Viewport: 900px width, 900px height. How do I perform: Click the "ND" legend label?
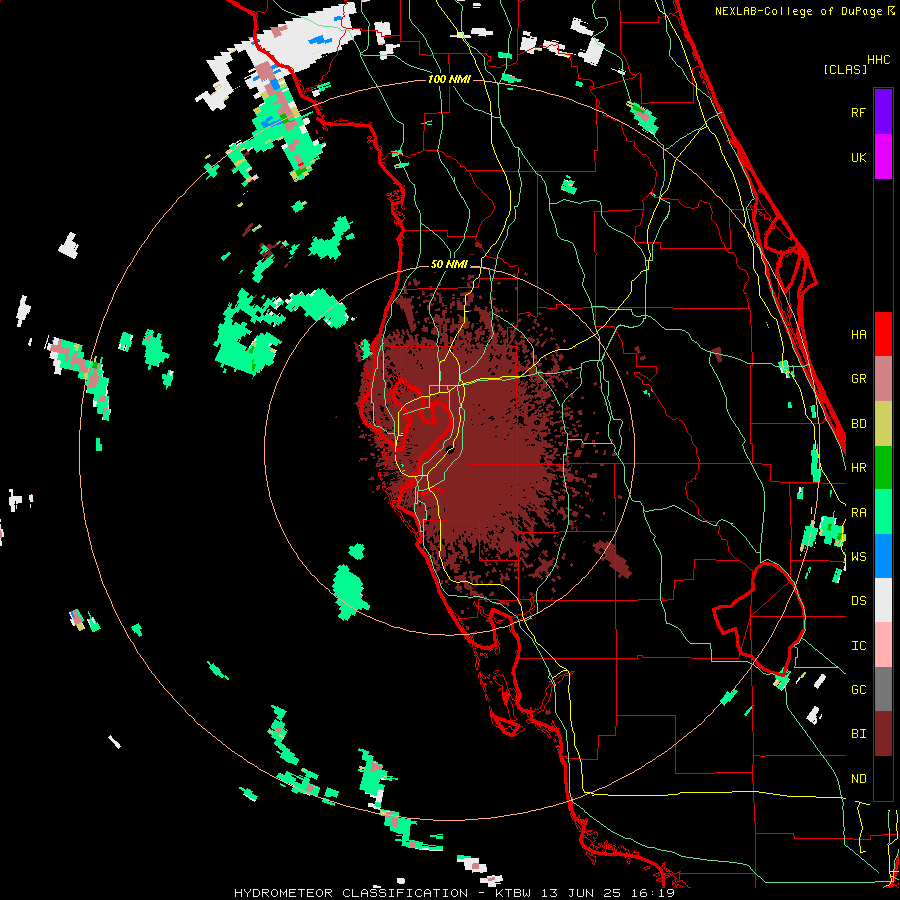tap(858, 778)
